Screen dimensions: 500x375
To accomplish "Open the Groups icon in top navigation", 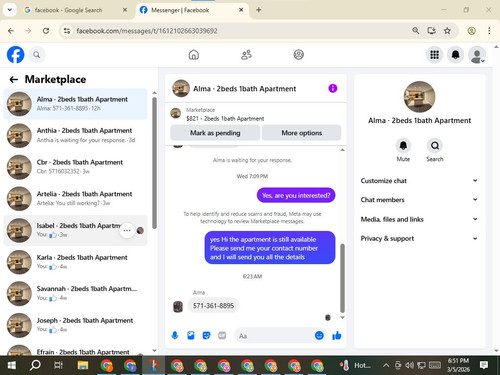I will [298, 55].
